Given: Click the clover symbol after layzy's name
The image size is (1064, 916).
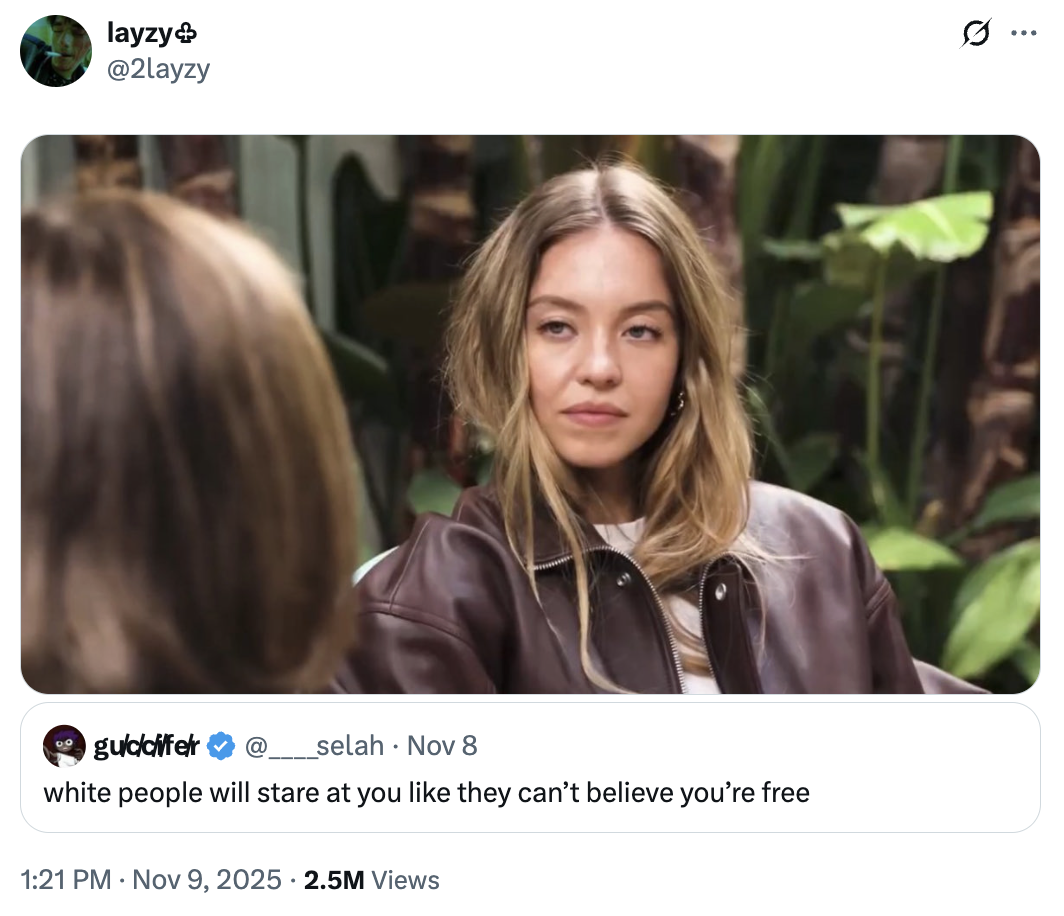Looking at the screenshot, I should click(184, 31).
